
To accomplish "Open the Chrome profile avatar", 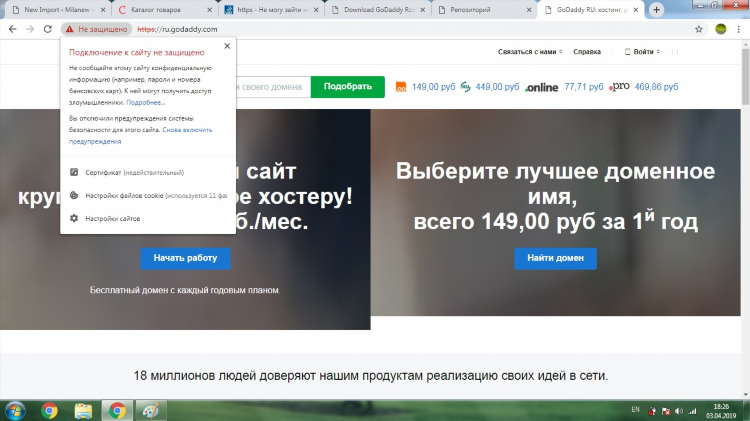I will 720,29.
